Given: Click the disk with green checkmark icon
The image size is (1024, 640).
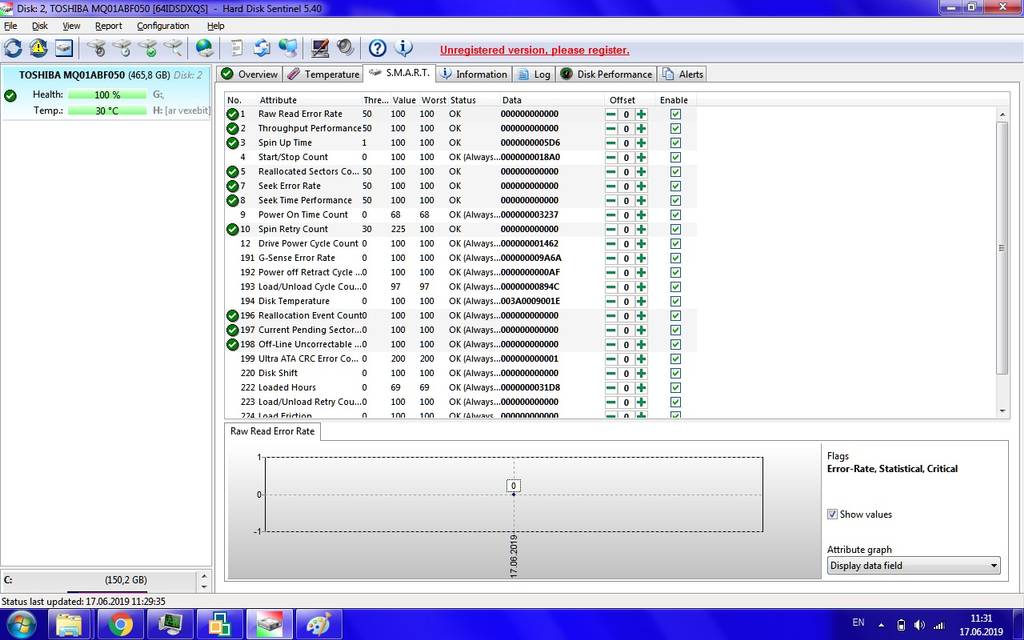Looking at the screenshot, I should 148,48.
